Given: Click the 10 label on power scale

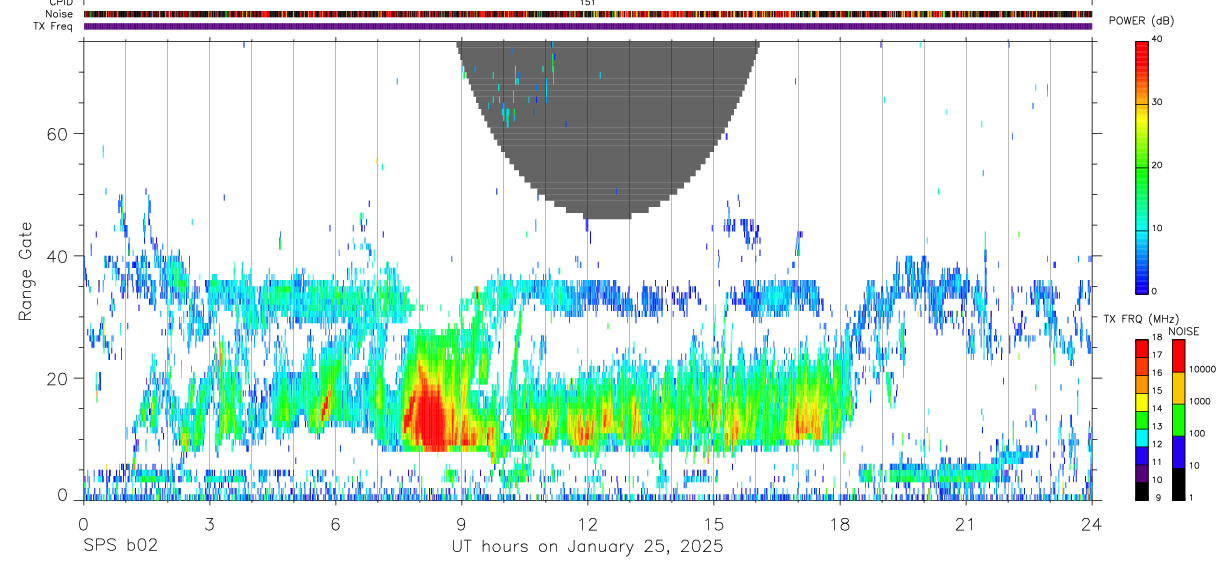Looking at the screenshot, I should (1157, 228).
